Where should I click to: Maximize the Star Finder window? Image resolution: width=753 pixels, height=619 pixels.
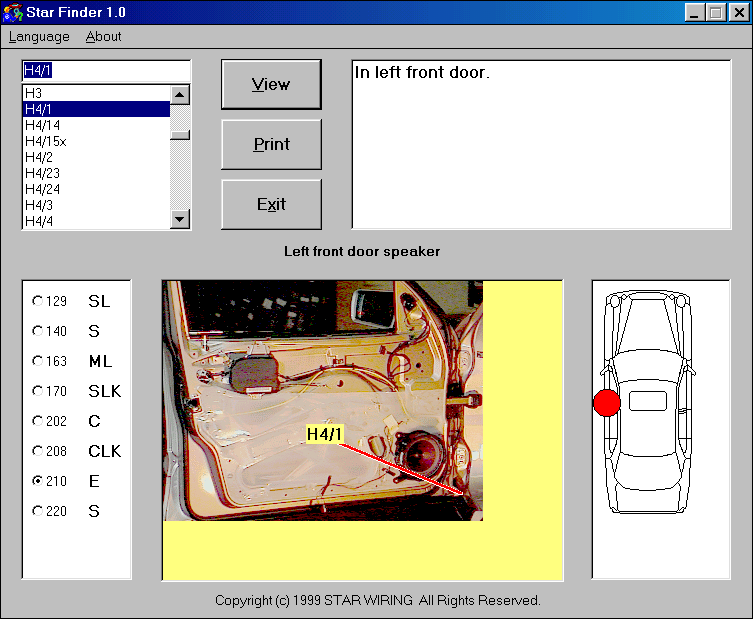pos(716,12)
